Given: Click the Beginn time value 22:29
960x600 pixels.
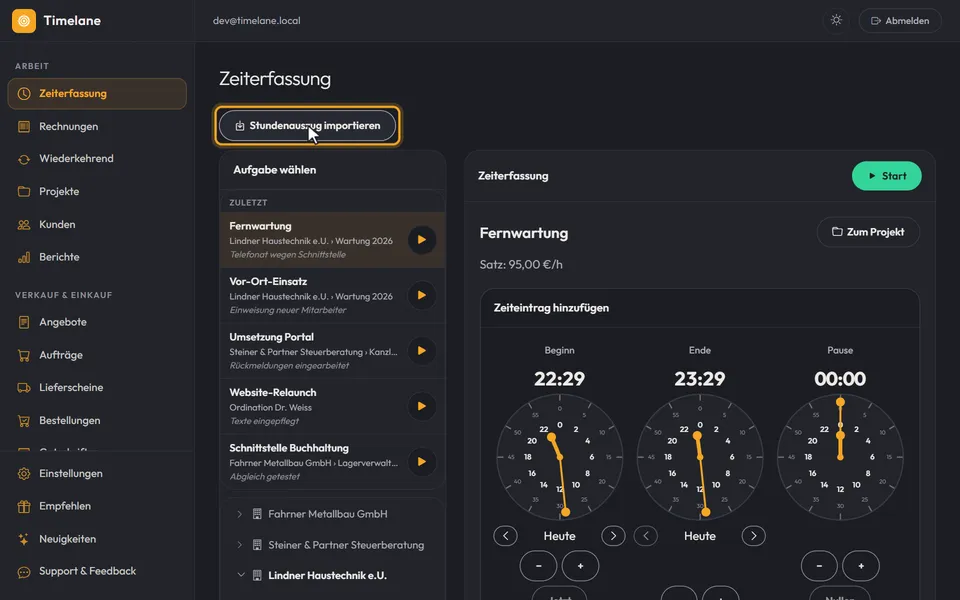Looking at the screenshot, I should pos(560,379).
